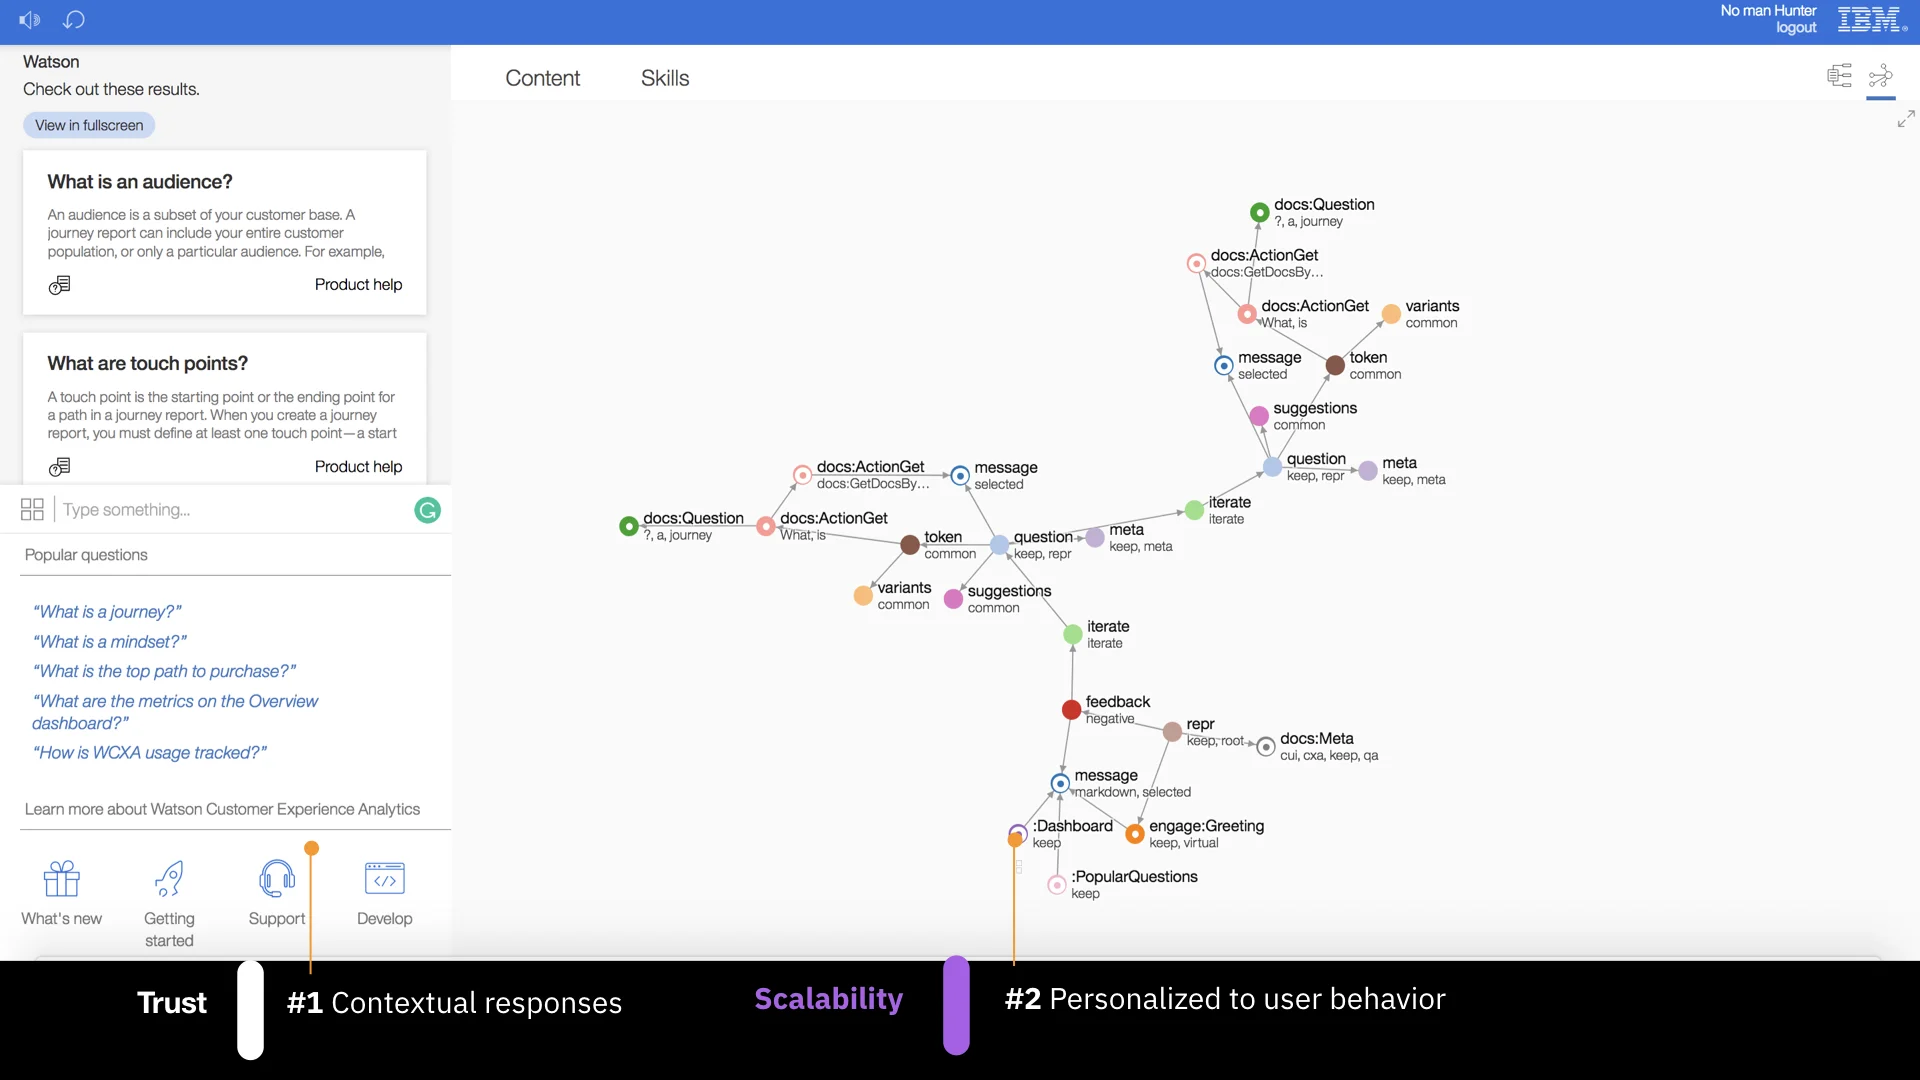Mute sound with the speaker icon
Viewport: 1920px width, 1080px height.
[x=29, y=20]
